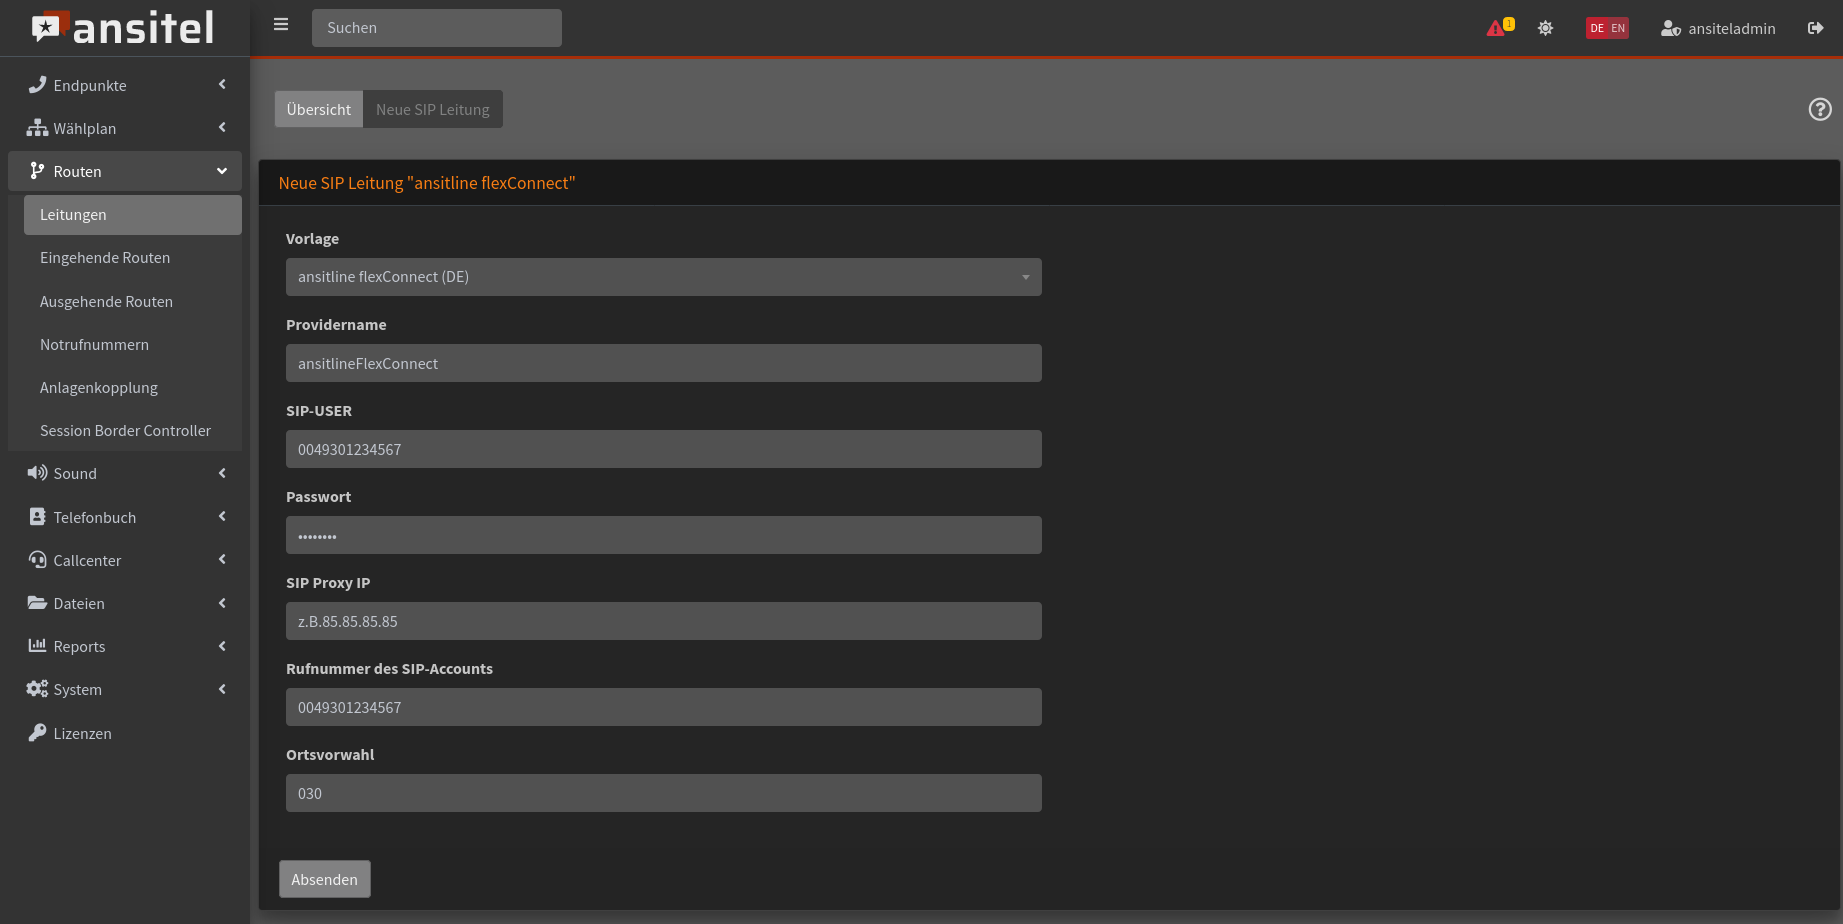Screen dimensions: 1843x924
Task: Focus the Suchen search box
Action: click(x=436, y=28)
